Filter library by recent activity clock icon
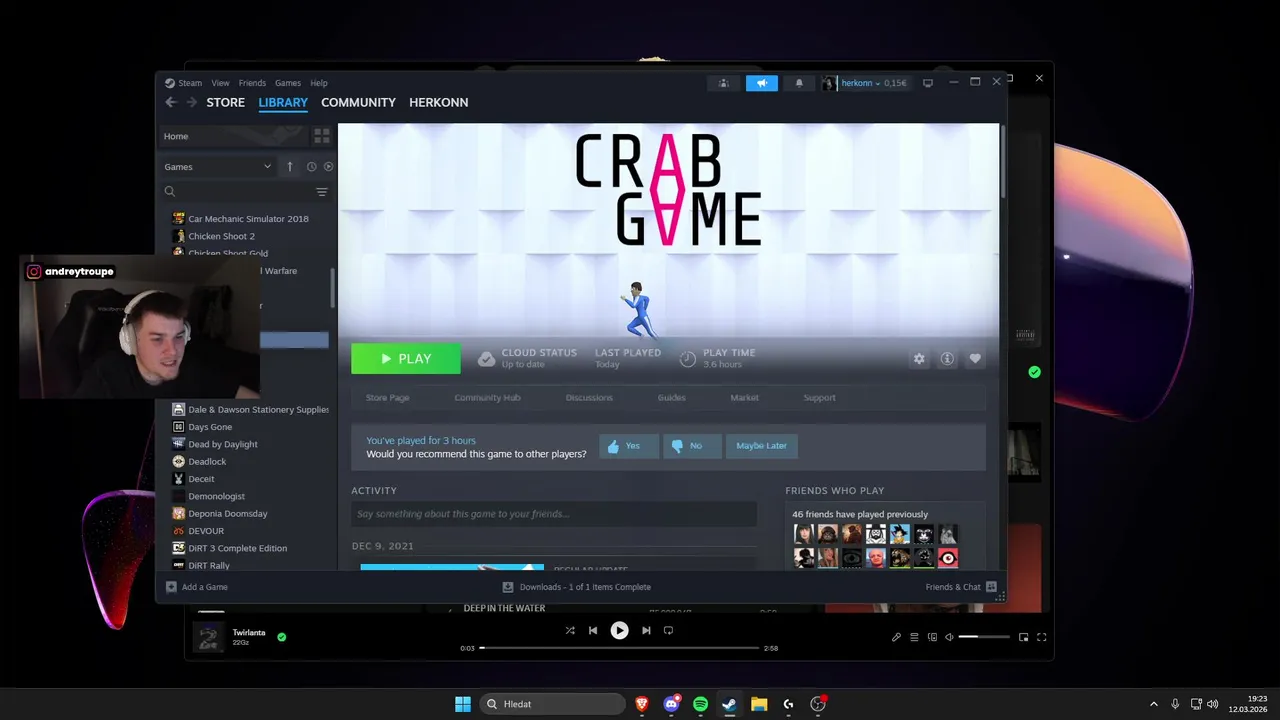1280x720 pixels. click(311, 167)
